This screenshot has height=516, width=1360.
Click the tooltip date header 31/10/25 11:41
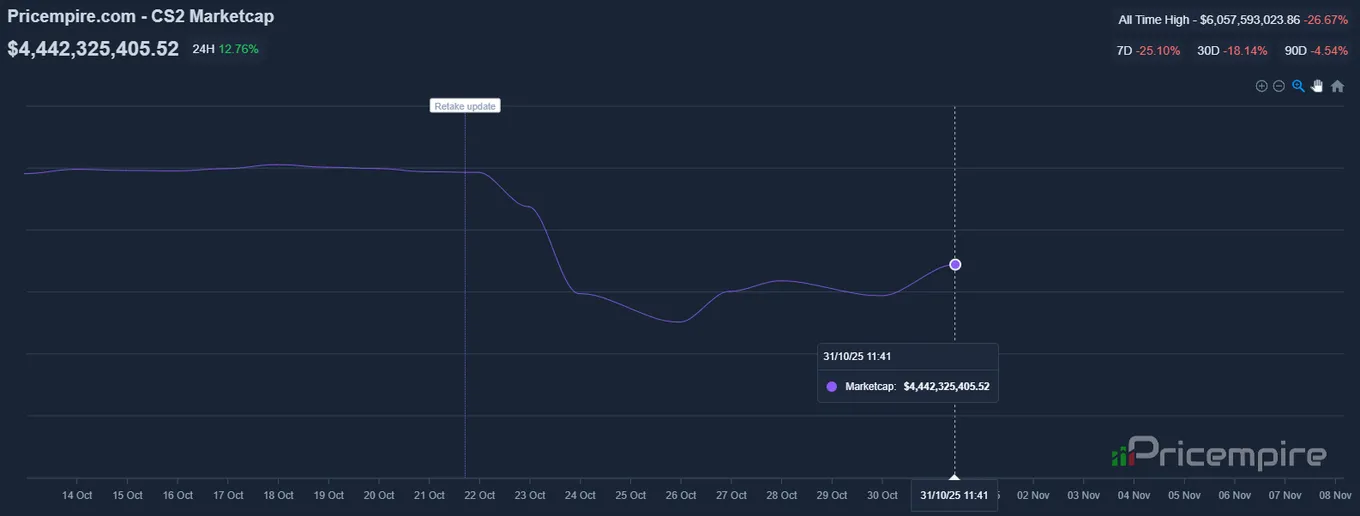[857, 356]
